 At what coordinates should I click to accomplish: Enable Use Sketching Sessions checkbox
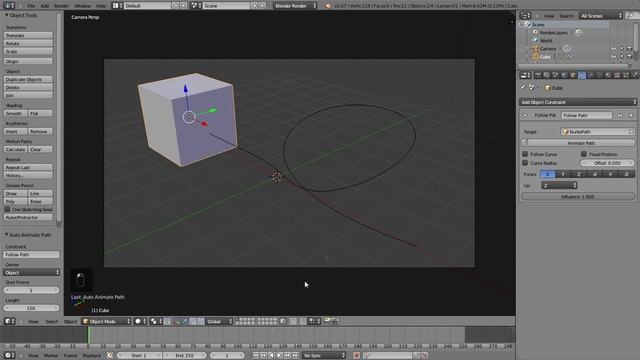[x=7, y=209]
